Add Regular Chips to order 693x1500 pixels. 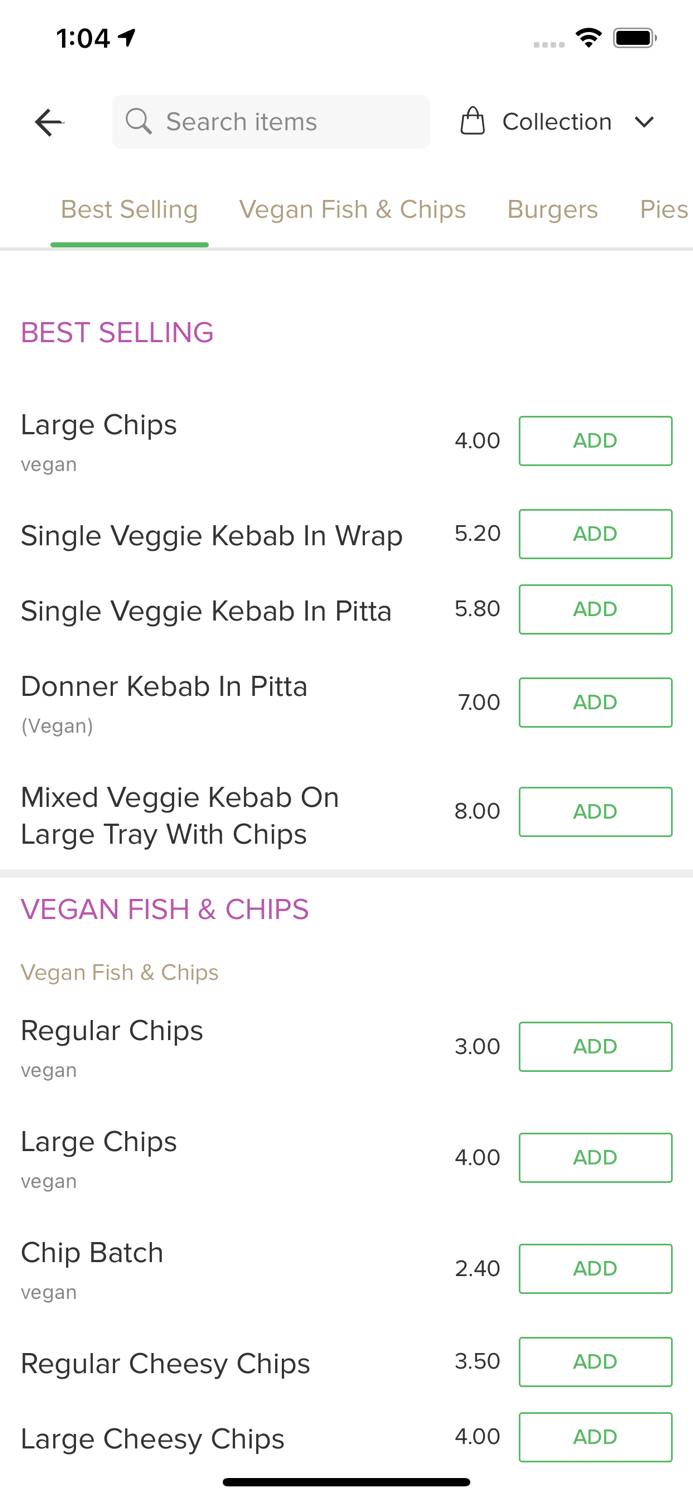tap(595, 1046)
